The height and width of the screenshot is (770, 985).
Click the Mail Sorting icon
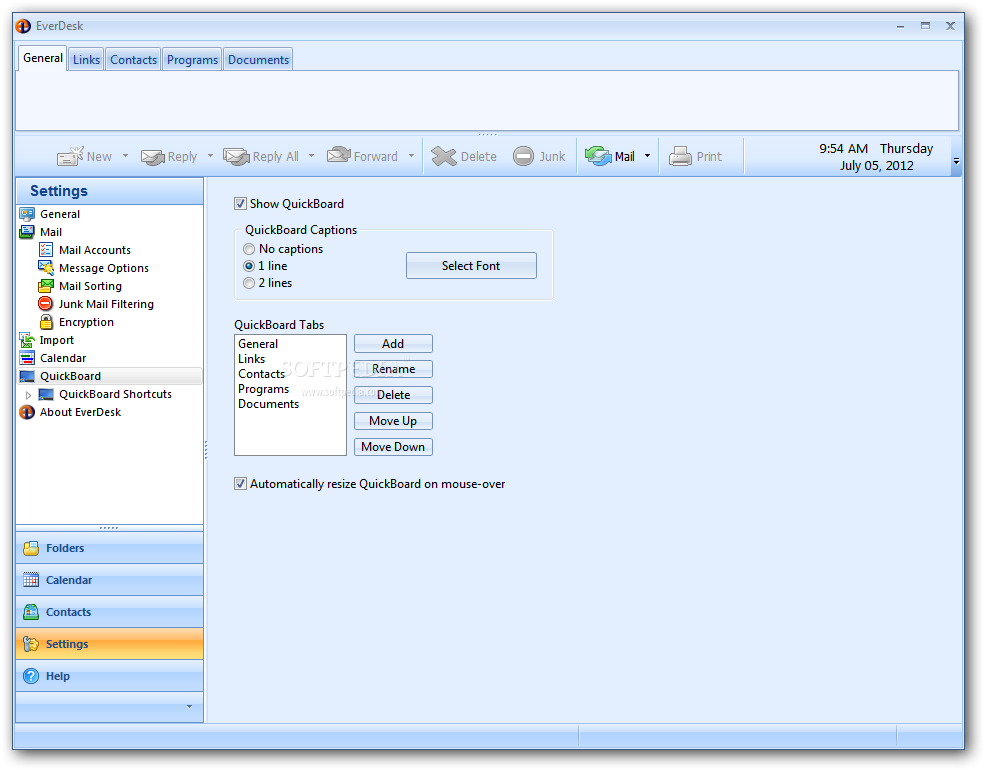click(46, 286)
